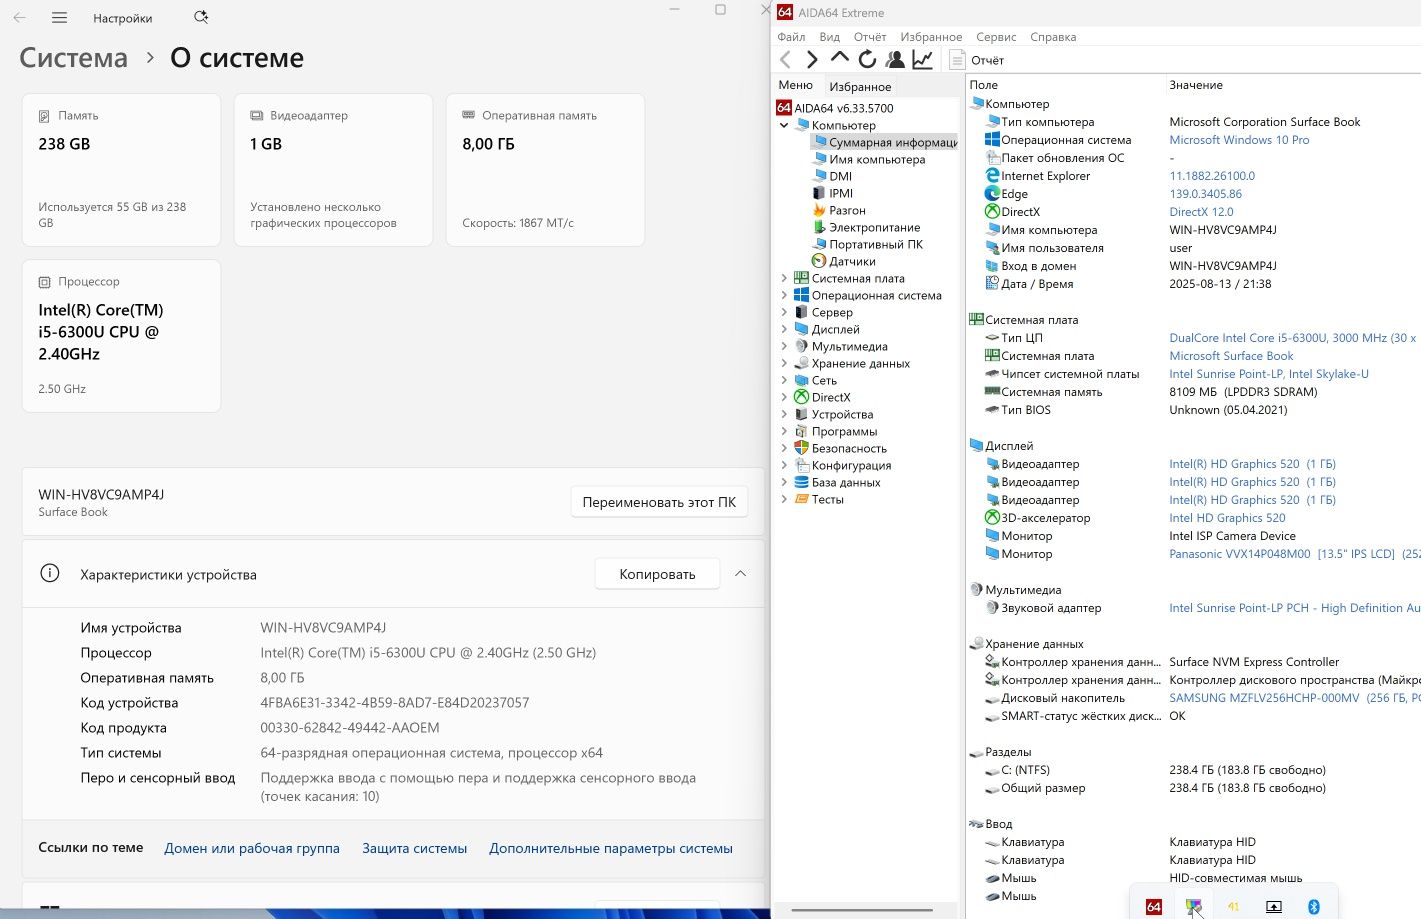1421x919 pixels.
Task: Expand Хранение данных in the left tree
Action: click(784, 363)
